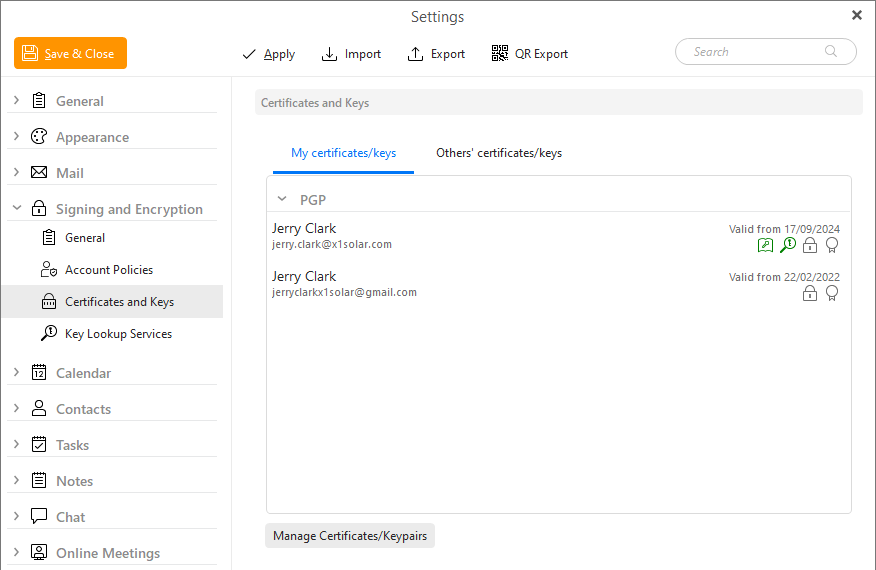Click the Import download icon
The height and width of the screenshot is (570, 876).
point(329,54)
